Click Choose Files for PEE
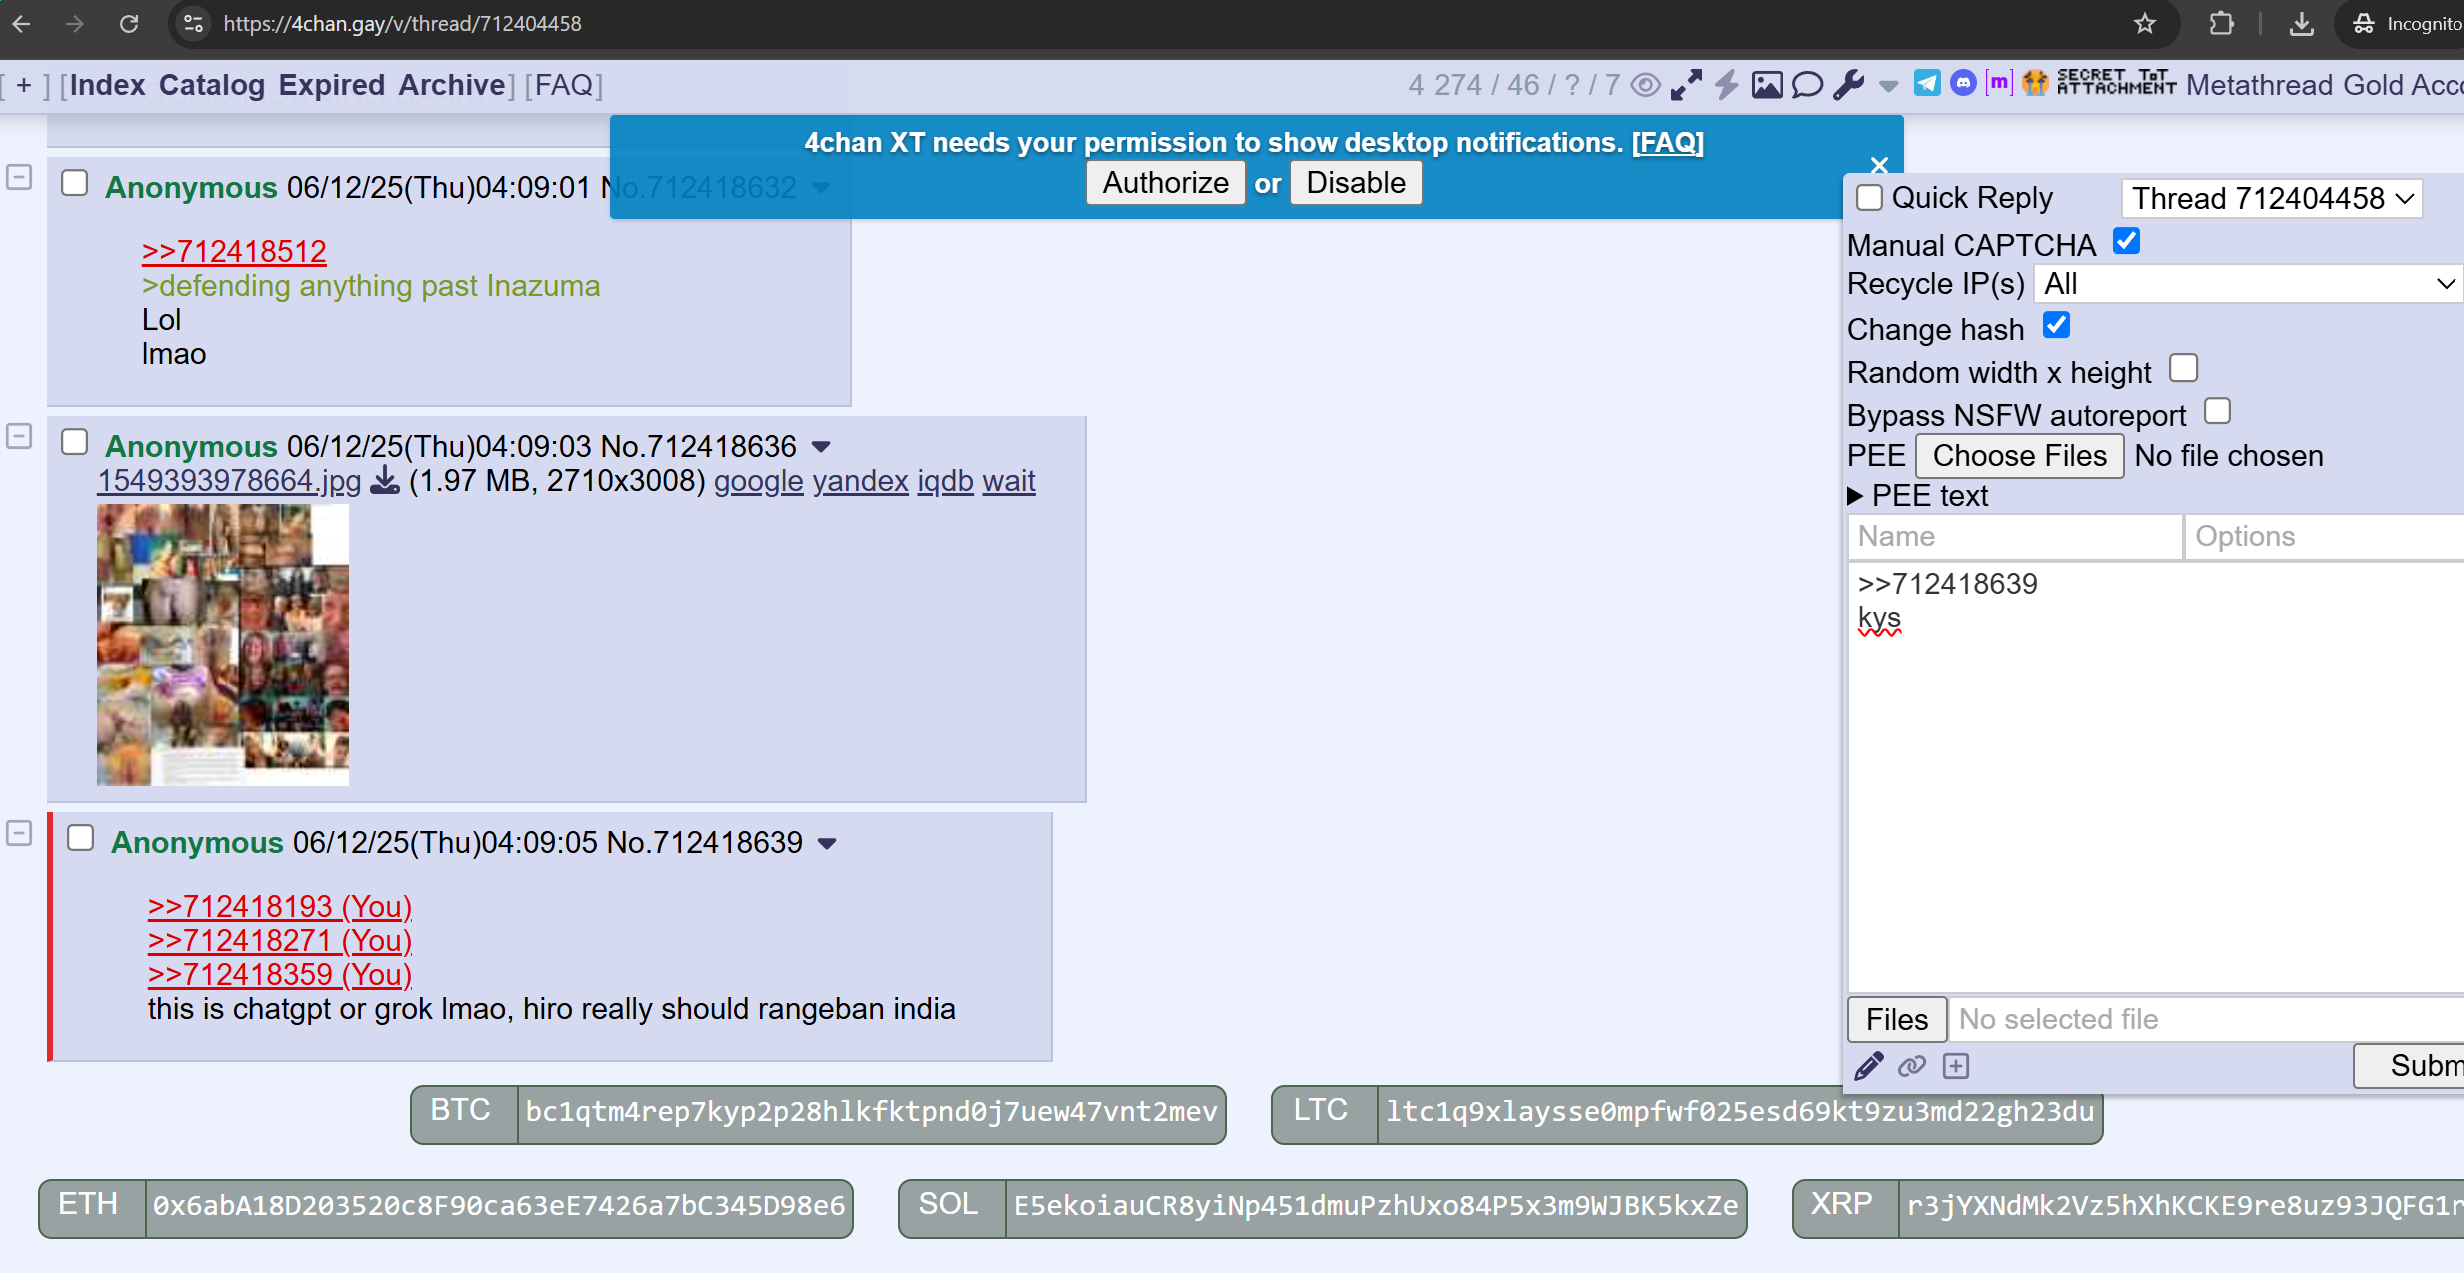Screen dimensions: 2464x1273 click(2019, 456)
